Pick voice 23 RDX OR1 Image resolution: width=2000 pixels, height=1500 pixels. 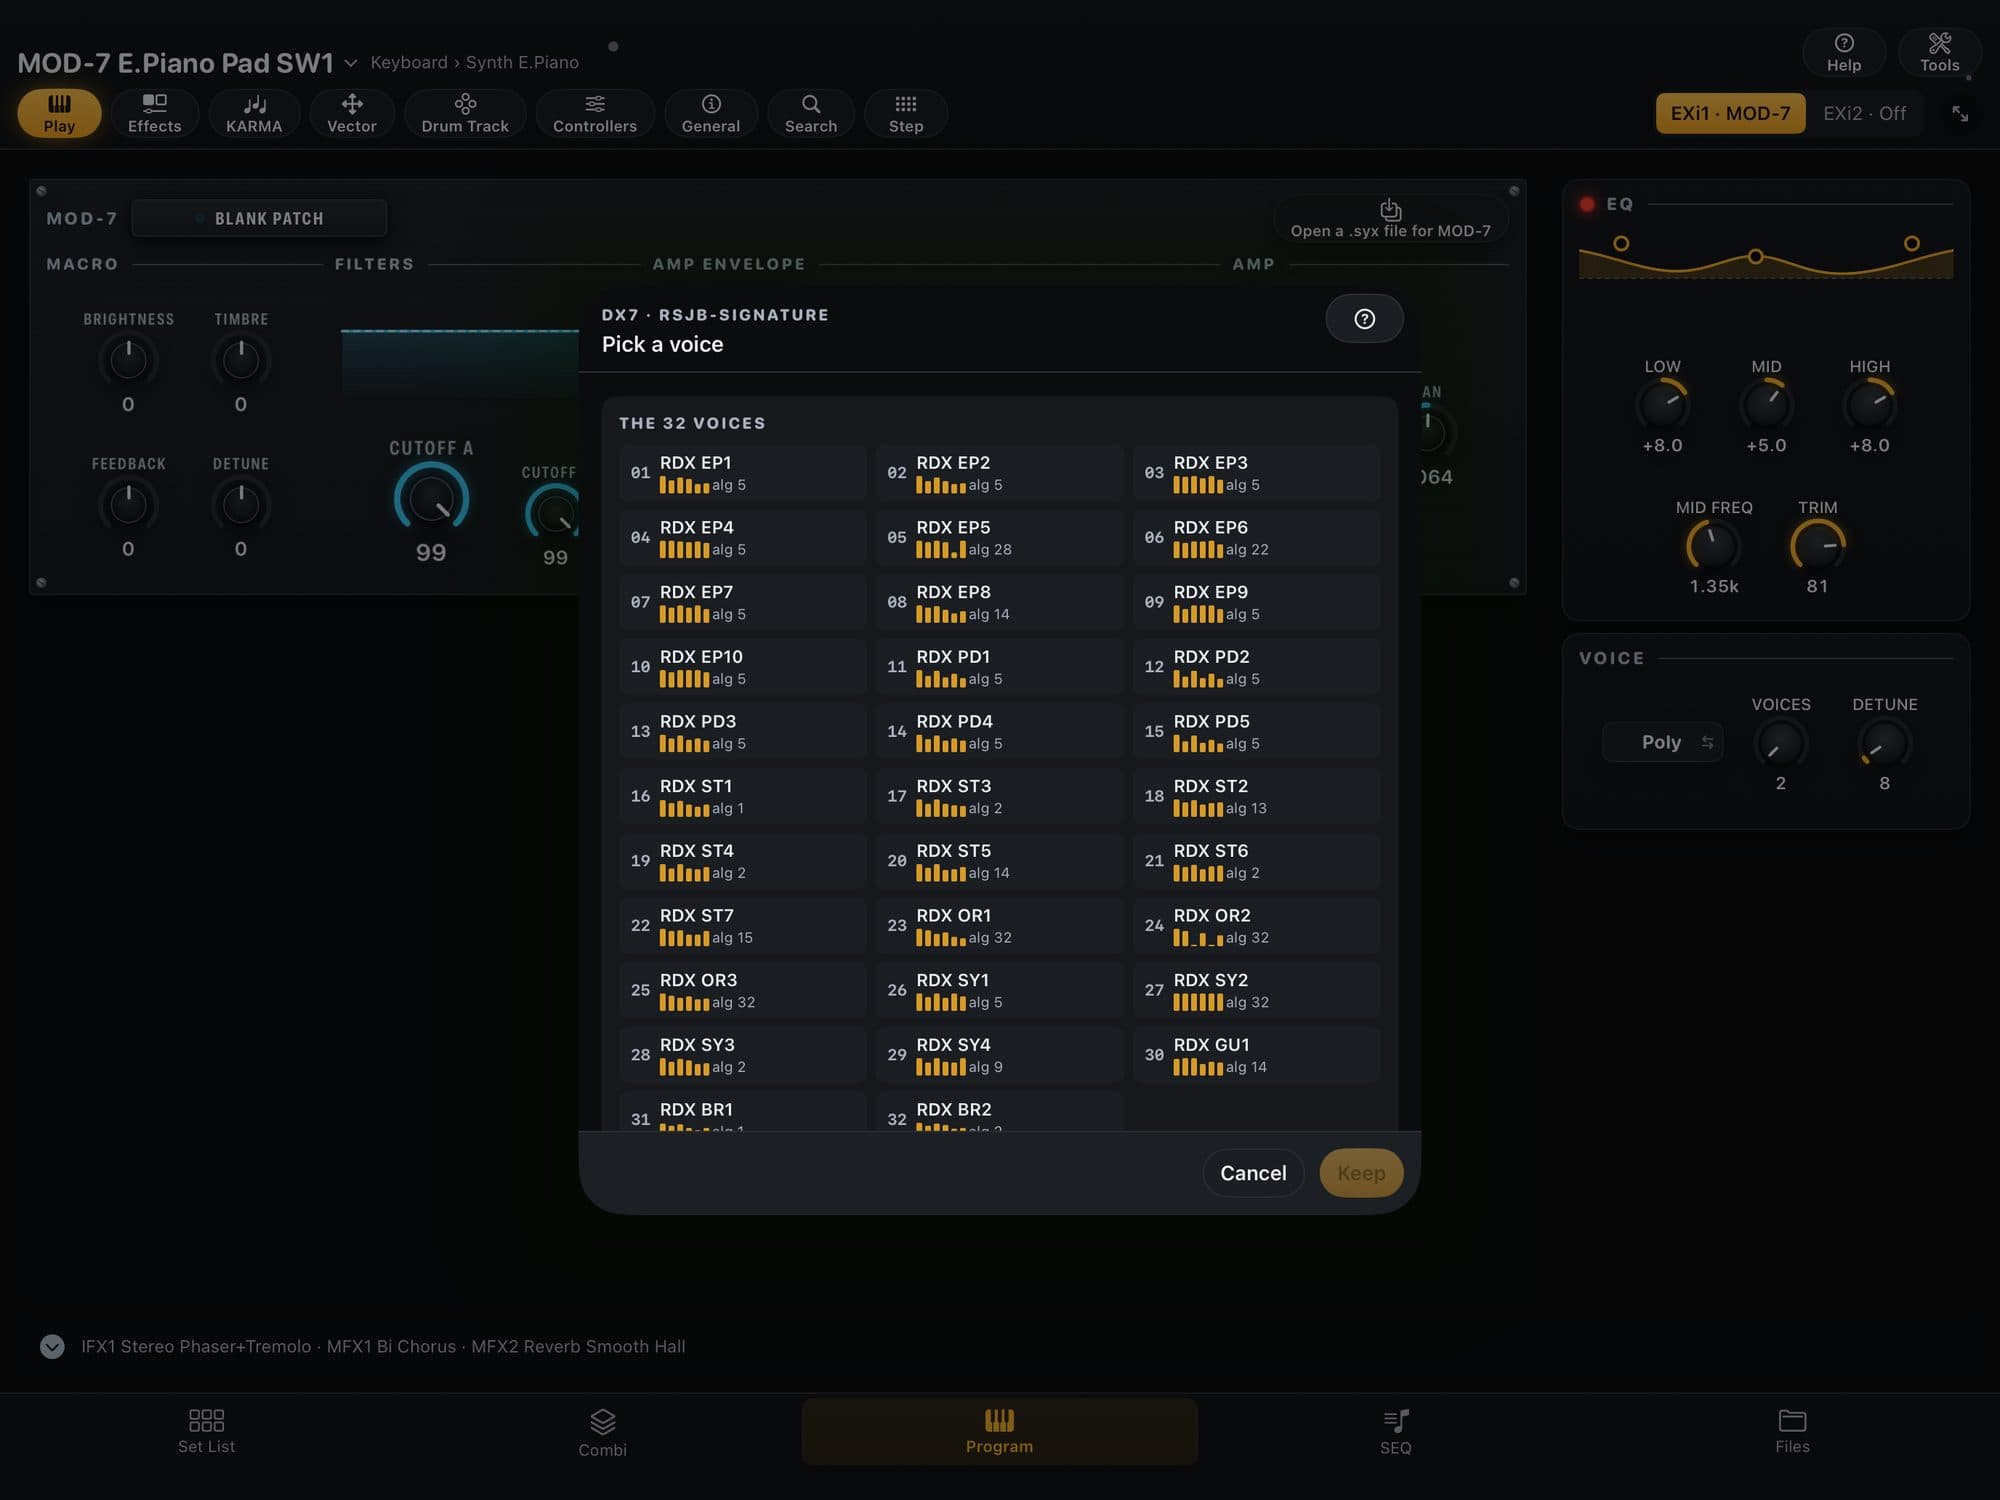(999, 926)
